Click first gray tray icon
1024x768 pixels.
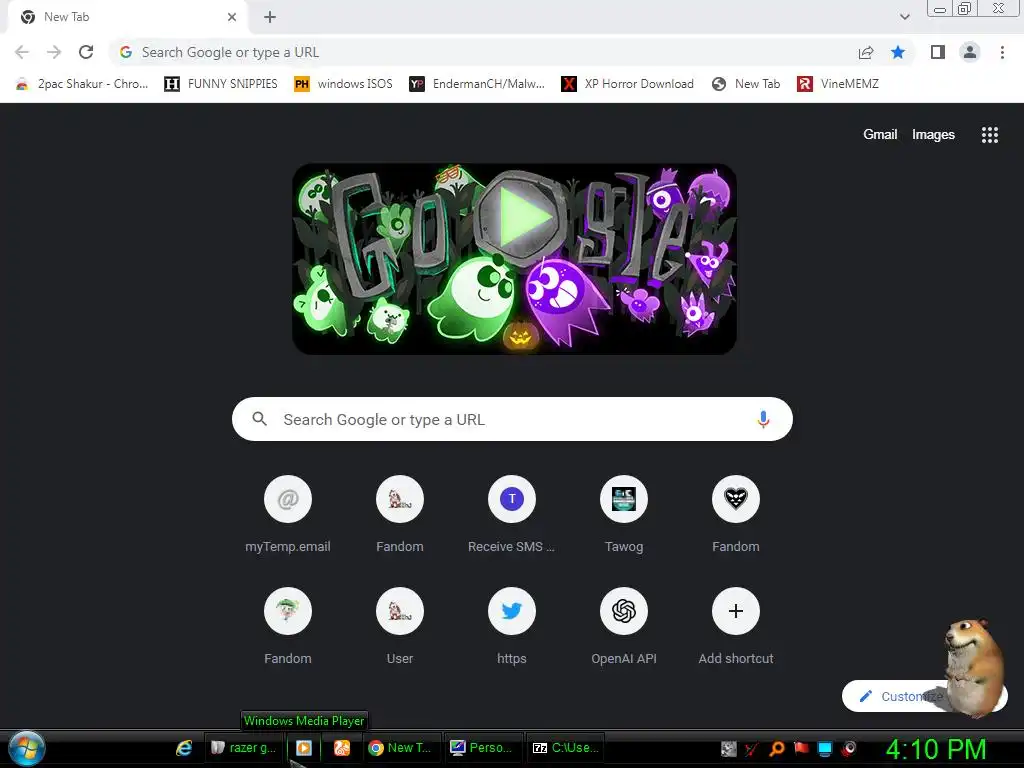[729, 748]
